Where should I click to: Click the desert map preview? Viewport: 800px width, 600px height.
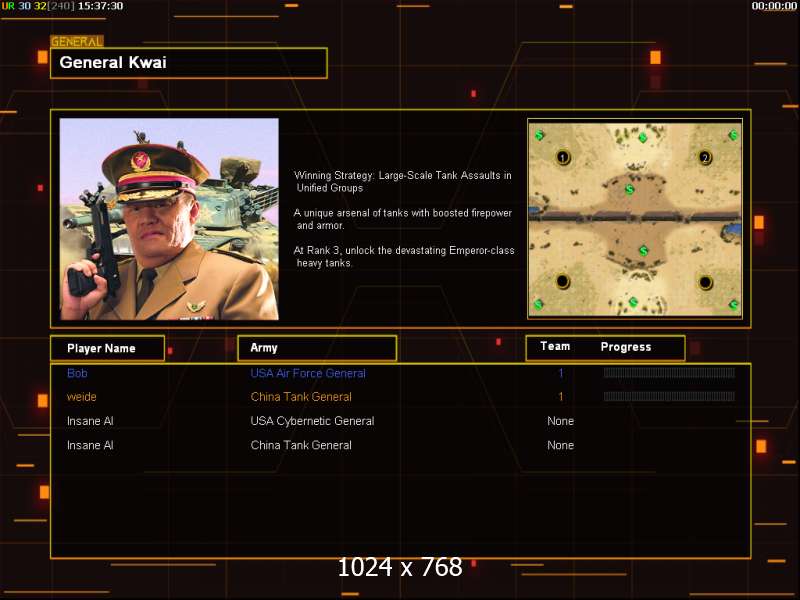(635, 219)
